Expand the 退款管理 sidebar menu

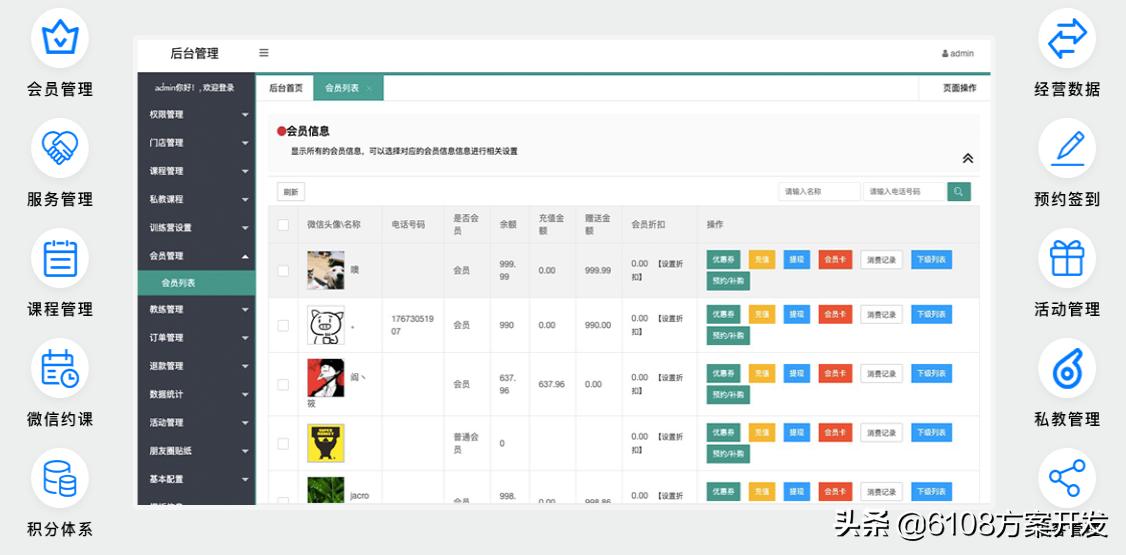click(196, 366)
